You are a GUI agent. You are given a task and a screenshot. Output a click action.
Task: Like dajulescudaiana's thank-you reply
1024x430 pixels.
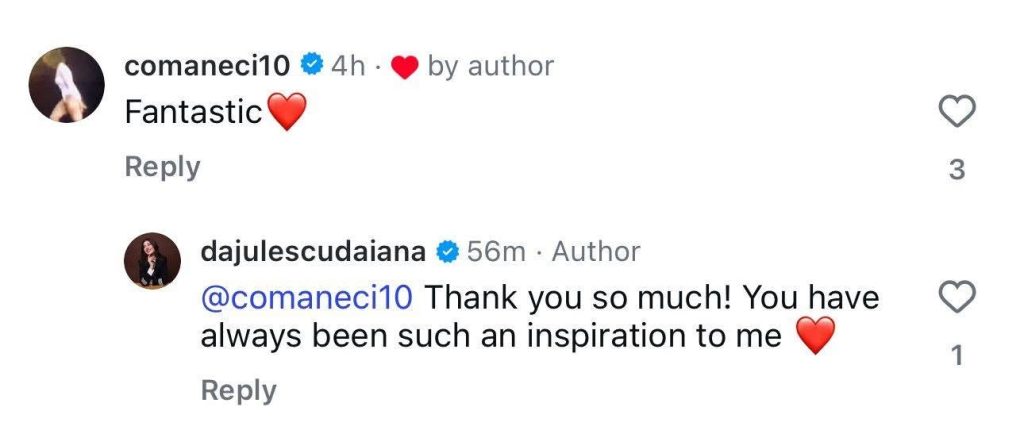[x=957, y=298]
